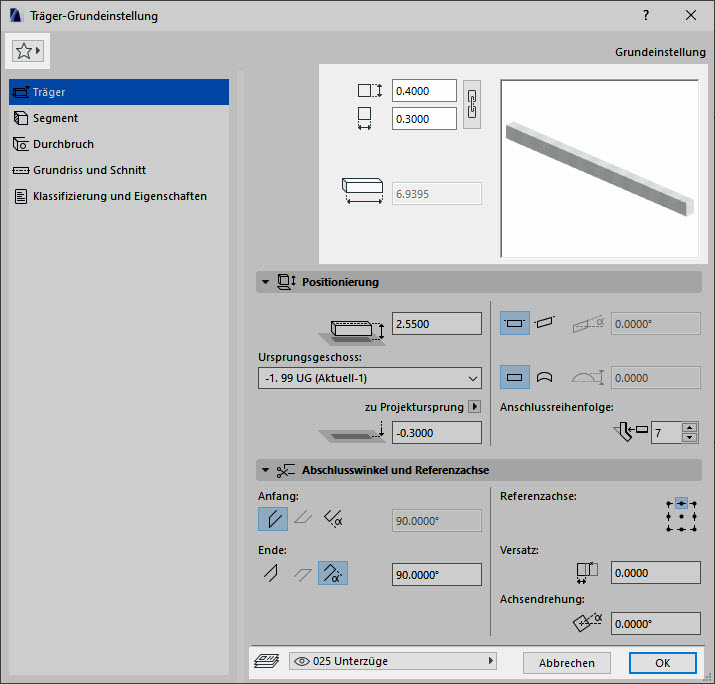715x684 pixels.
Task: Select the inclined beam option
Action: tap(544, 323)
